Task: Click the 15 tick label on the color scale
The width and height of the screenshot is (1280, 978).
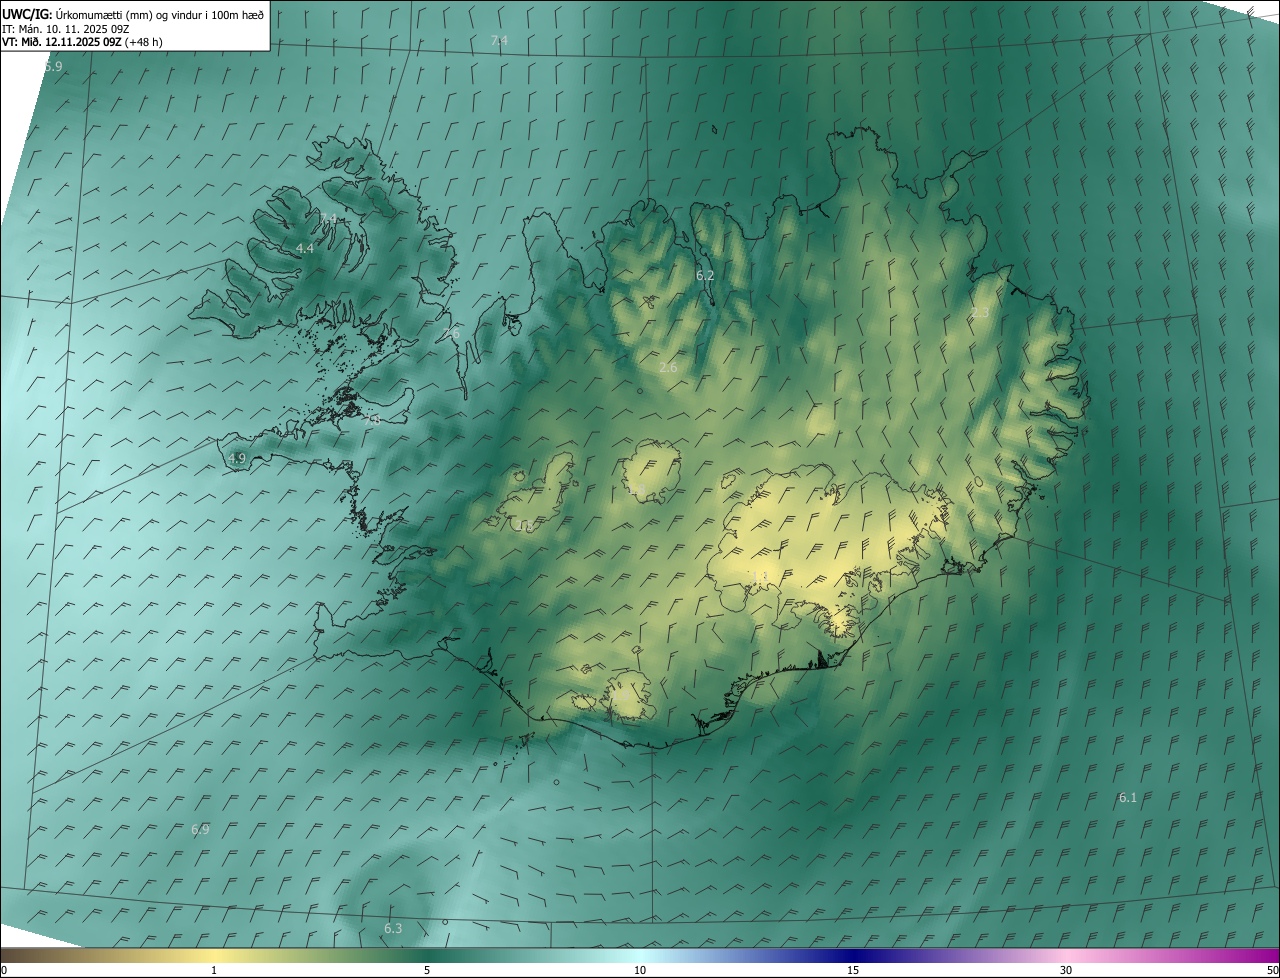Action: click(853, 971)
